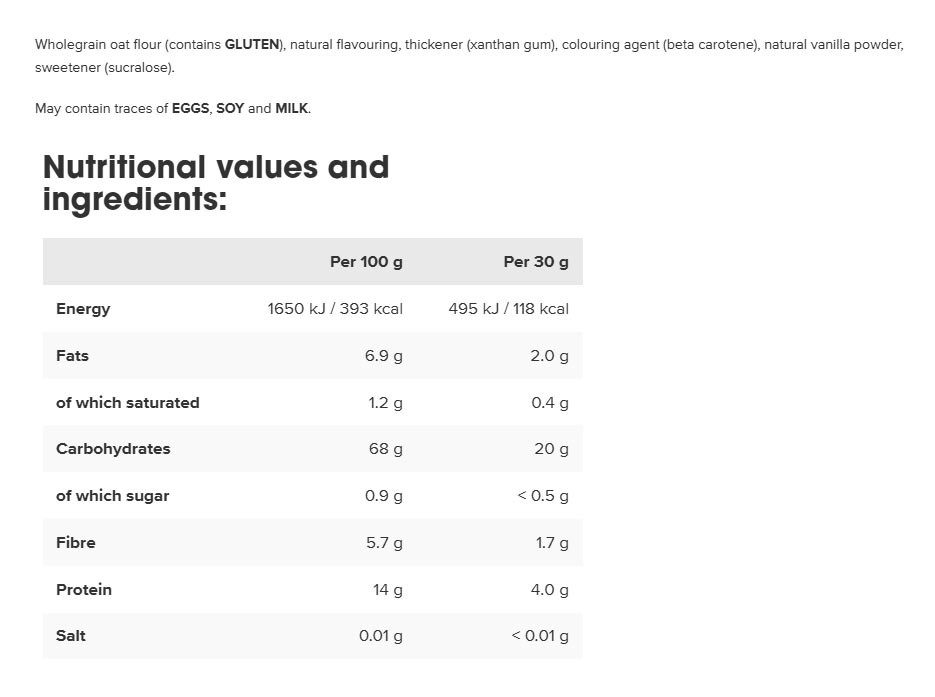Click the 'of which saturated' row label
Screen dimensions: 935x697
[128, 402]
